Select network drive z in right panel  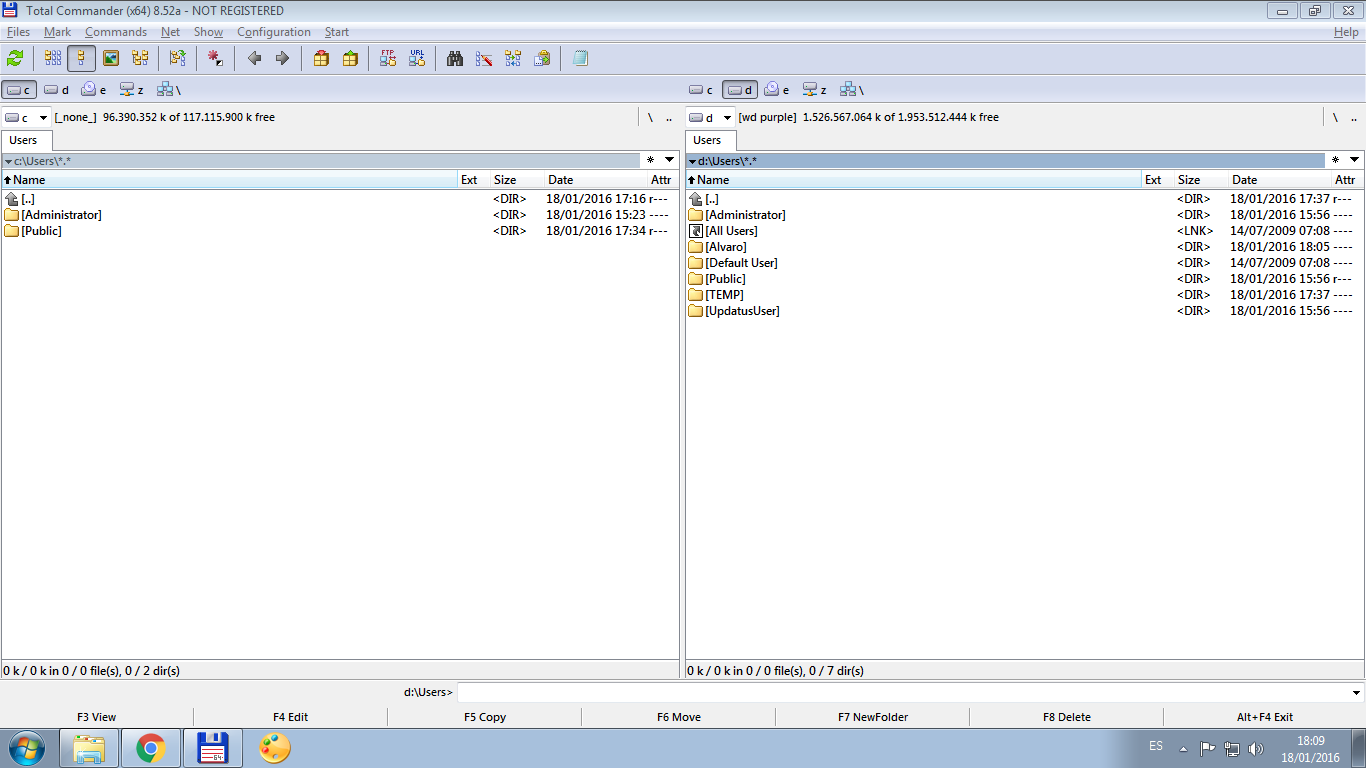tap(815, 90)
